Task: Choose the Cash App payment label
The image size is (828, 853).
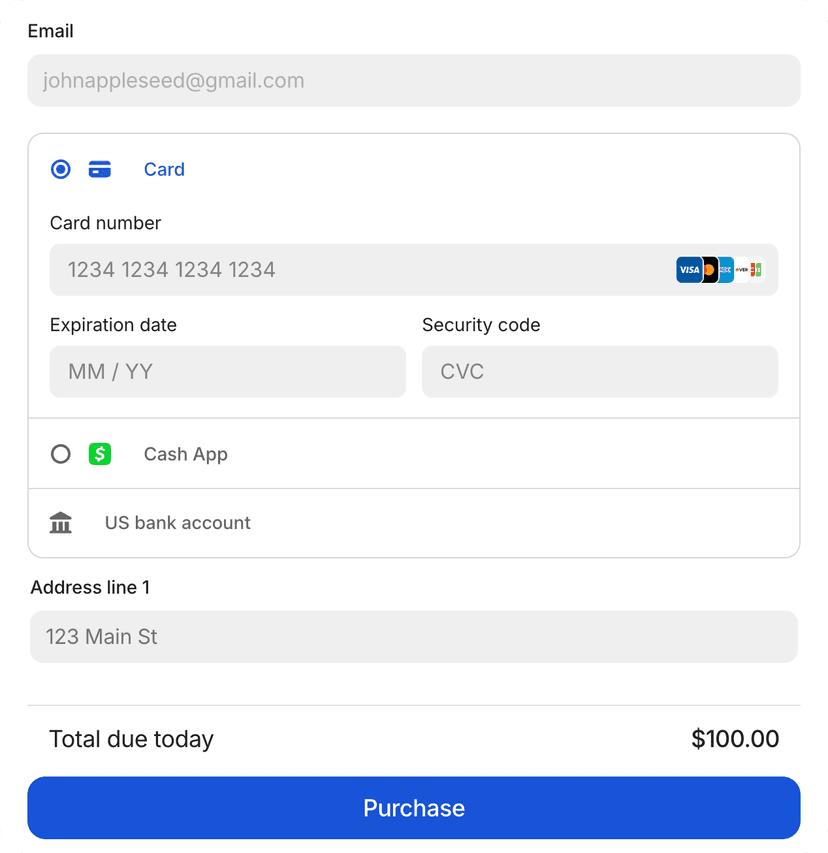Action: [x=186, y=454]
